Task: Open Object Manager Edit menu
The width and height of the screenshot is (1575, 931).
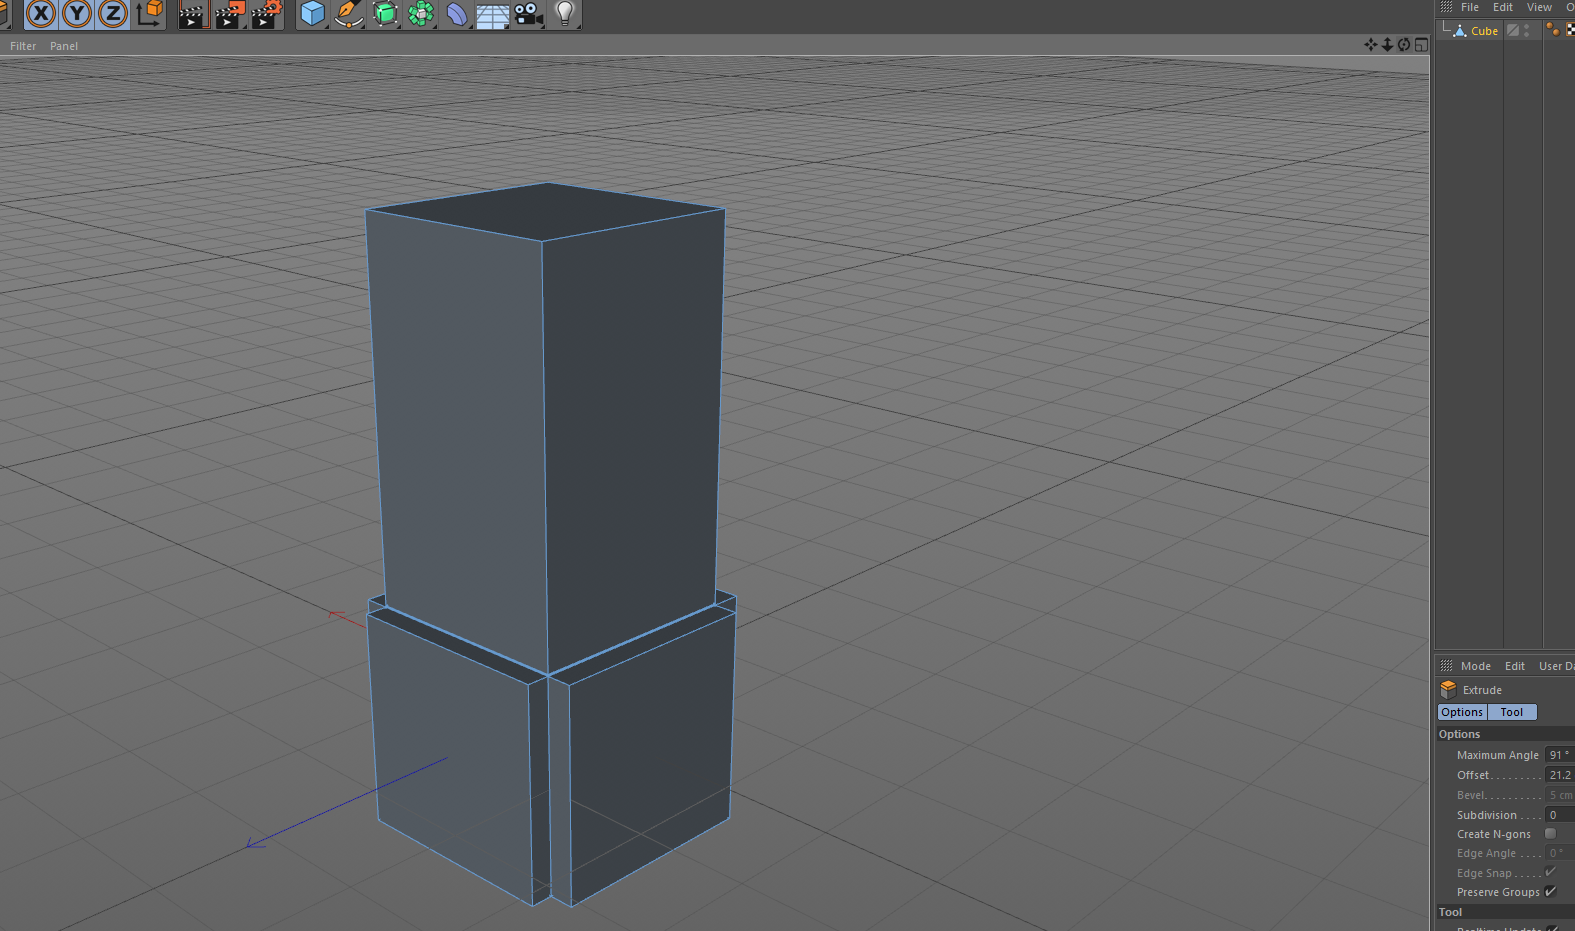Action: 1503,7
